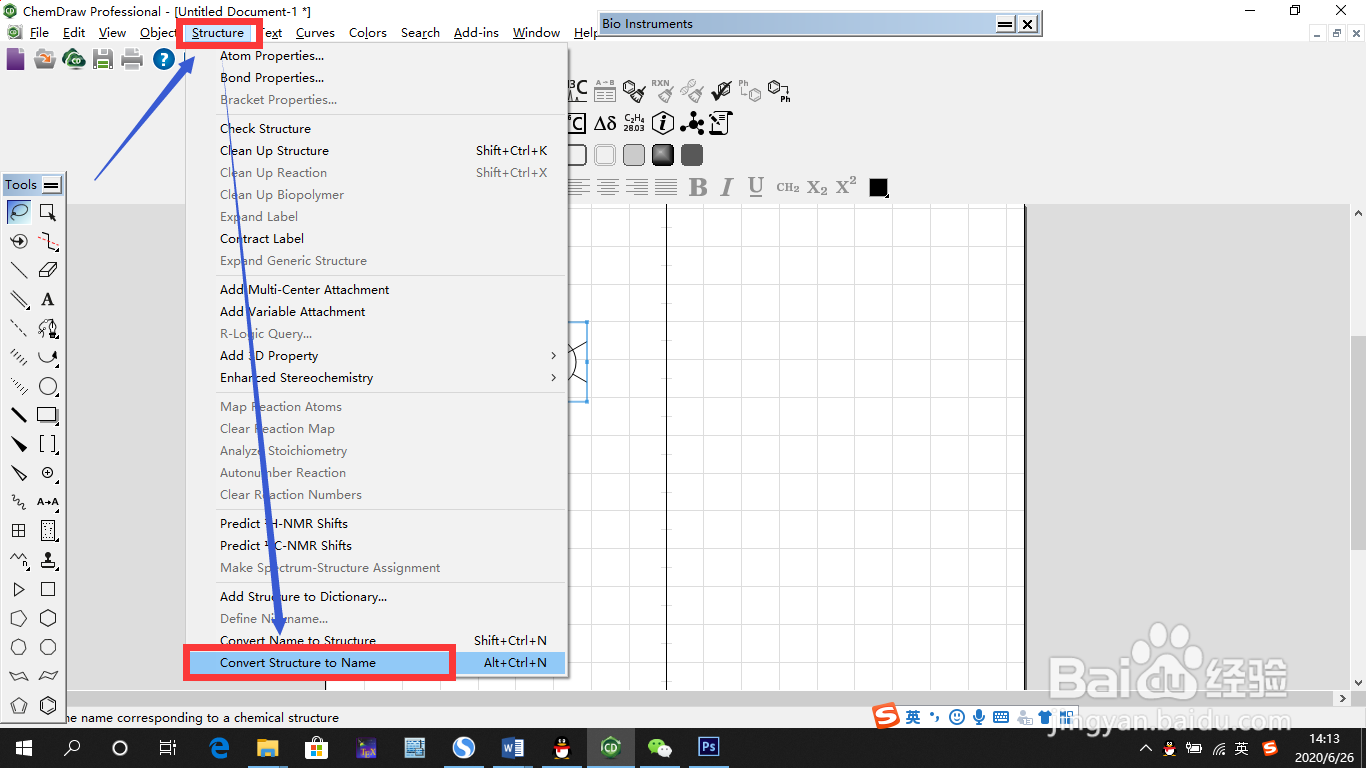Toggle subscript X2 formatting
Screen dimensions: 1366x768
click(x=817, y=187)
